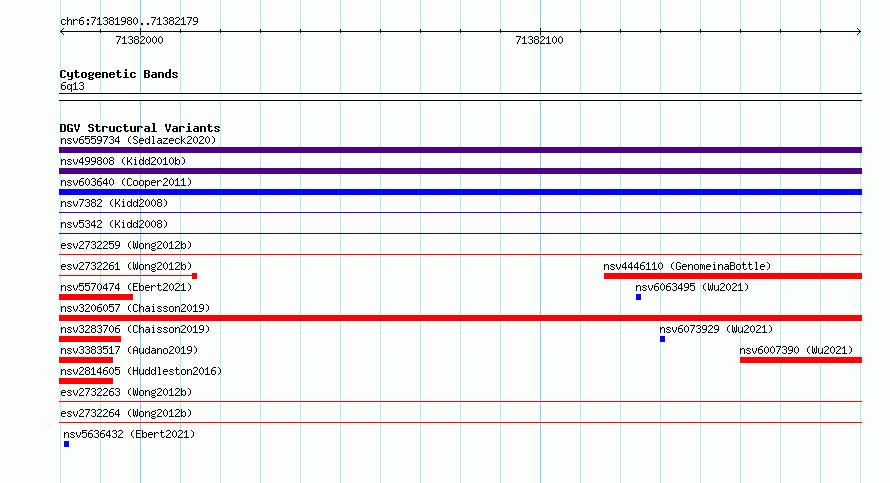Click nsv5570474 (Ebert2021) label

(x=126, y=287)
